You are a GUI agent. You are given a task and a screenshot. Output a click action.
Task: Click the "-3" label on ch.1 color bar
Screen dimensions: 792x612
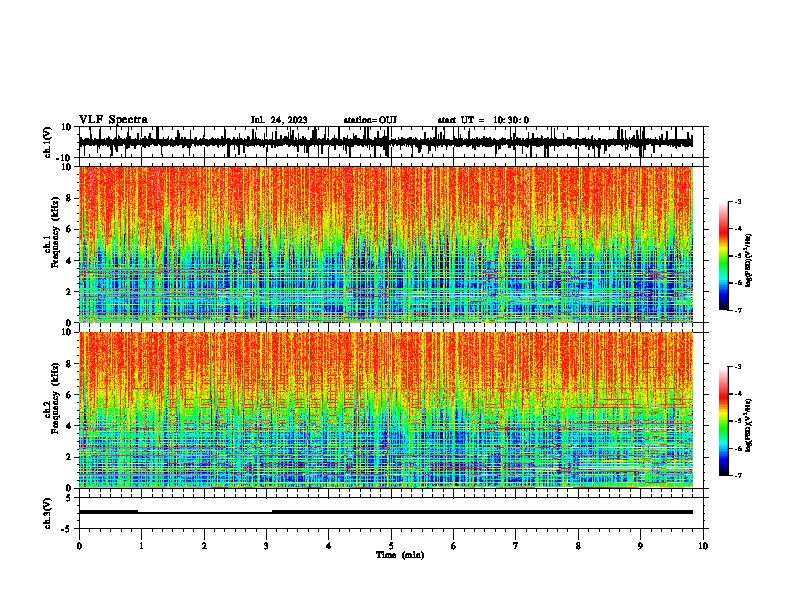tap(737, 201)
